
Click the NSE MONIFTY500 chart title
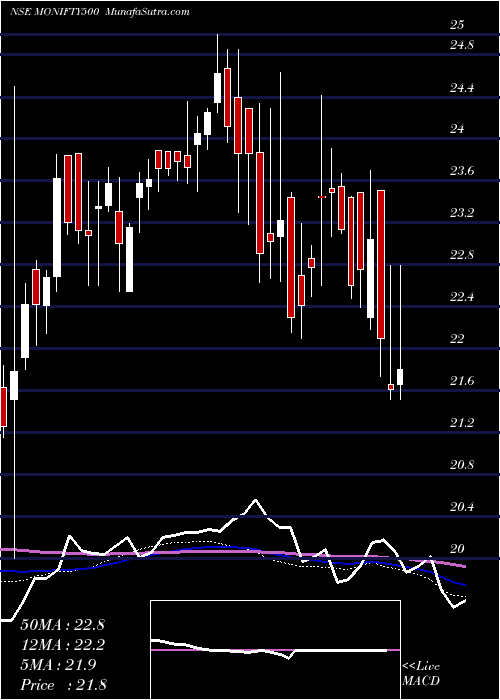[x=55, y=12]
